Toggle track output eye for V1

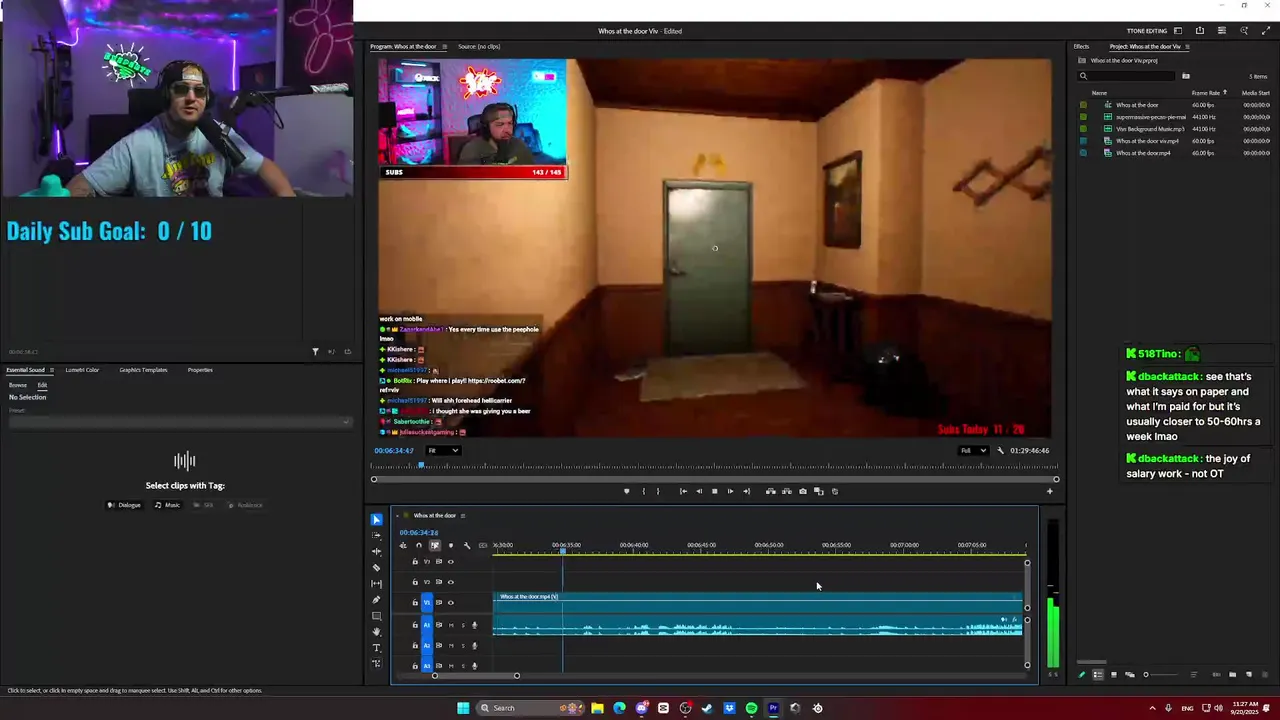pos(451,602)
